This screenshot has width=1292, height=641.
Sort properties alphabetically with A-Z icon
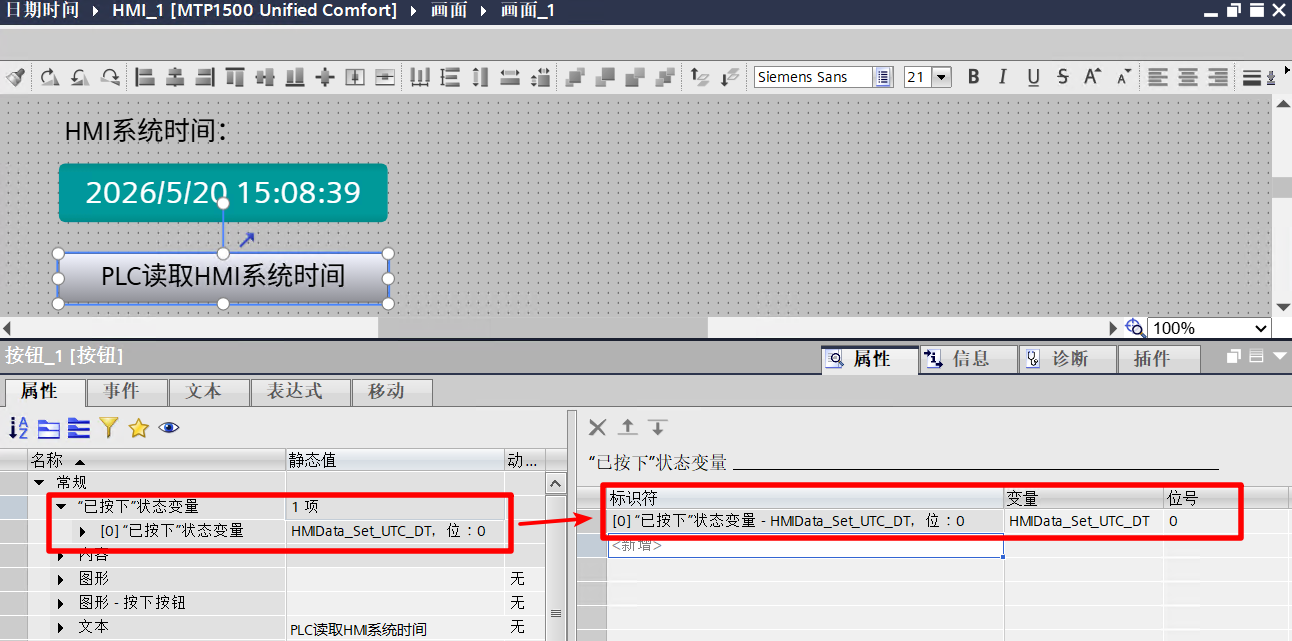pyautogui.click(x=18, y=428)
